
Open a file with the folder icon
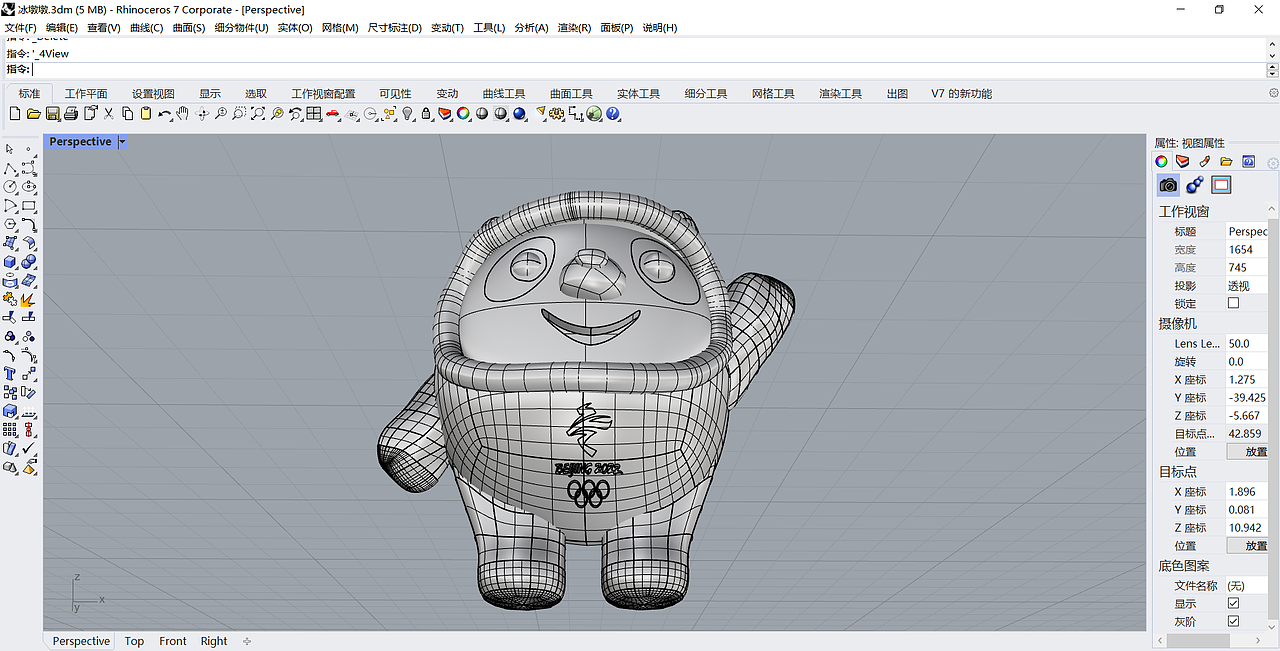tap(33, 114)
